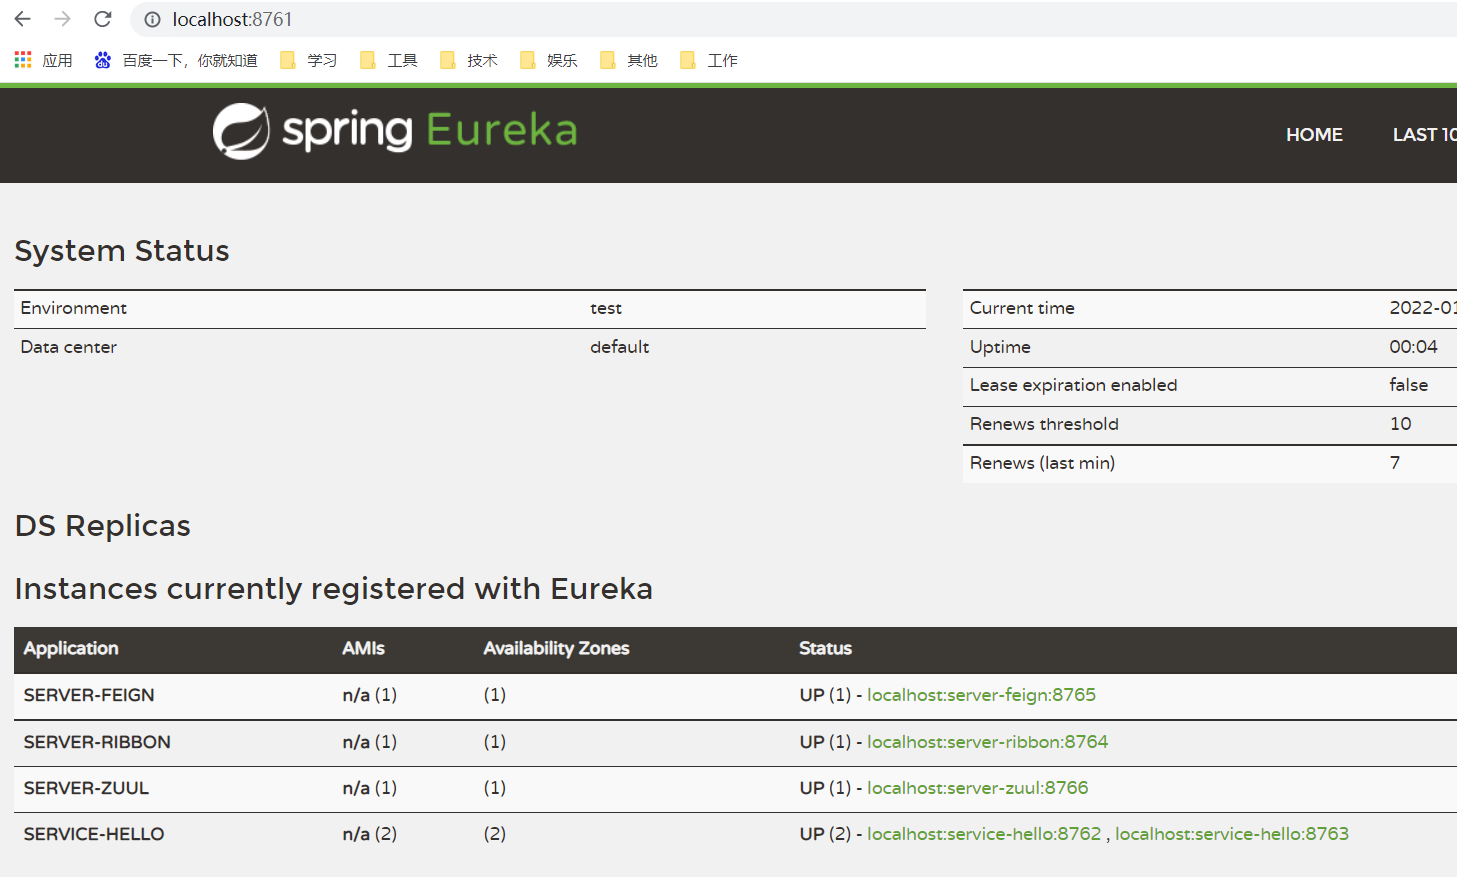Select the SERVER-ZUUL application name
The width and height of the screenshot is (1457, 877).
point(86,788)
